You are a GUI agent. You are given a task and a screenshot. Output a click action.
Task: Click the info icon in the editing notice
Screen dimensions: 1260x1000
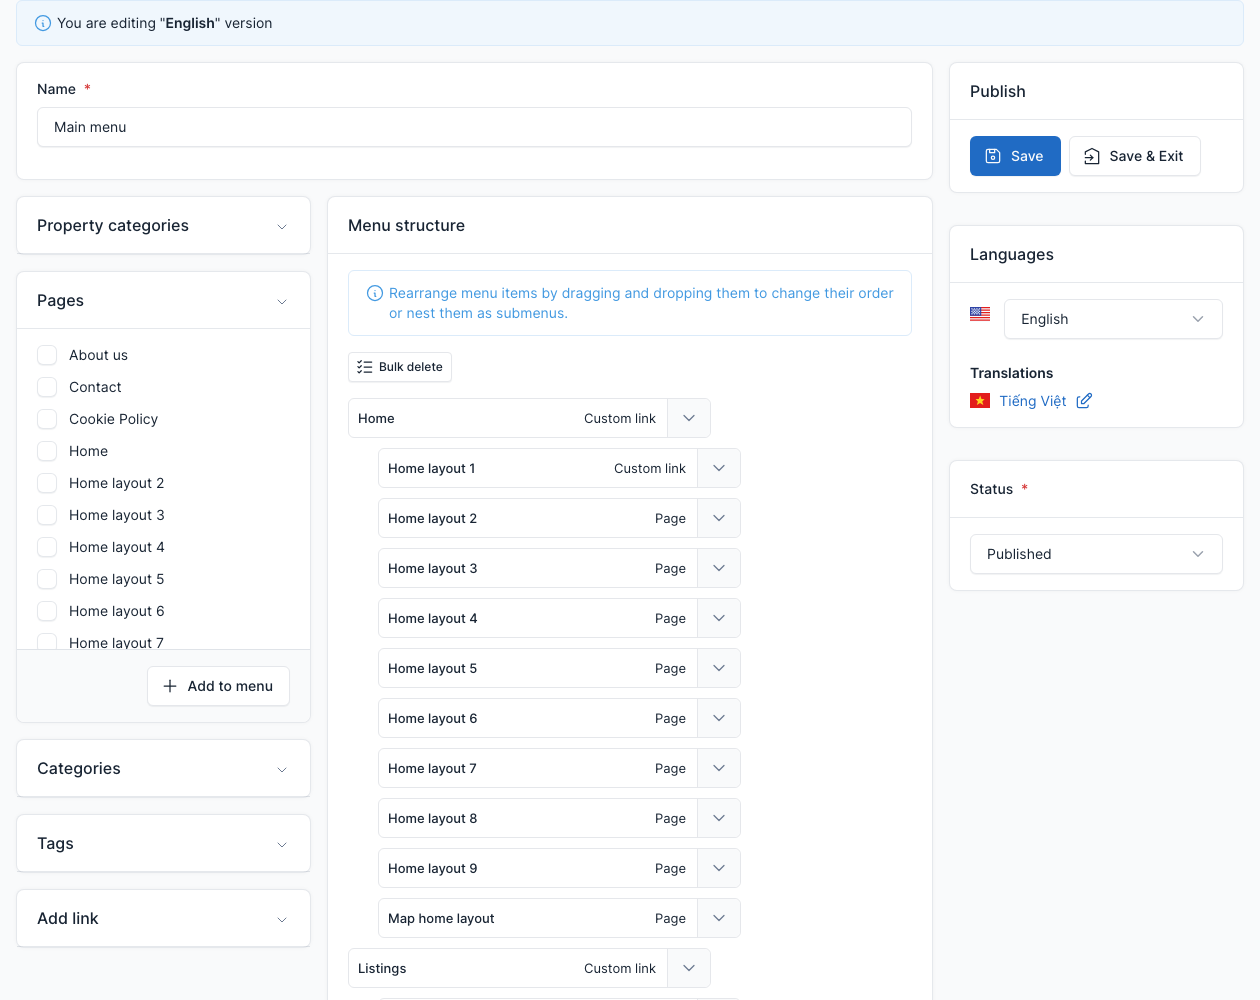tap(43, 23)
